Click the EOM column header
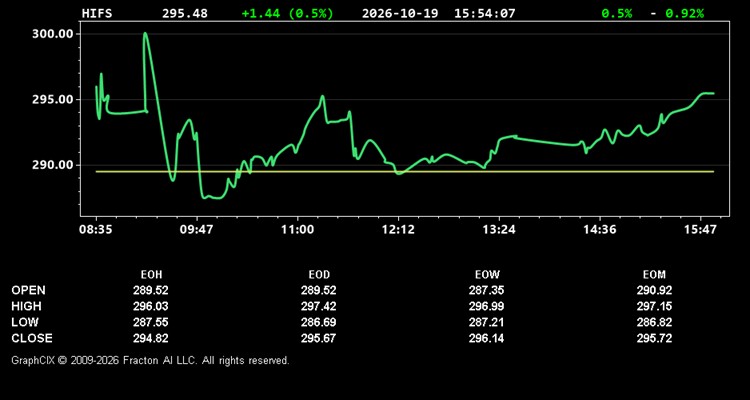 point(654,275)
